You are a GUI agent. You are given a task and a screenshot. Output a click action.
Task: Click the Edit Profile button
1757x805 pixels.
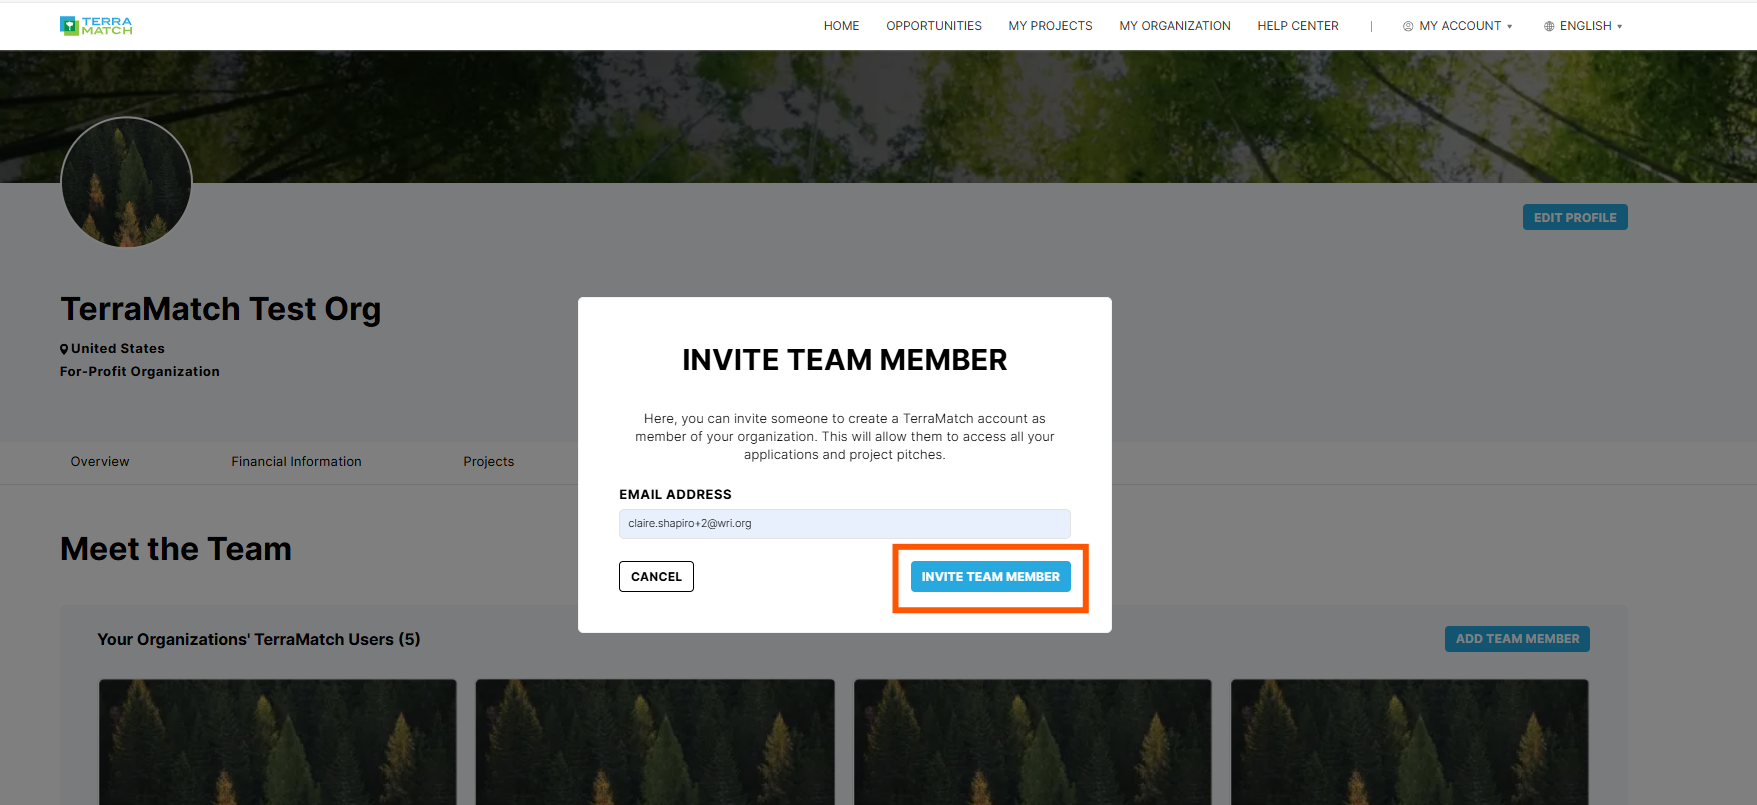point(1575,217)
